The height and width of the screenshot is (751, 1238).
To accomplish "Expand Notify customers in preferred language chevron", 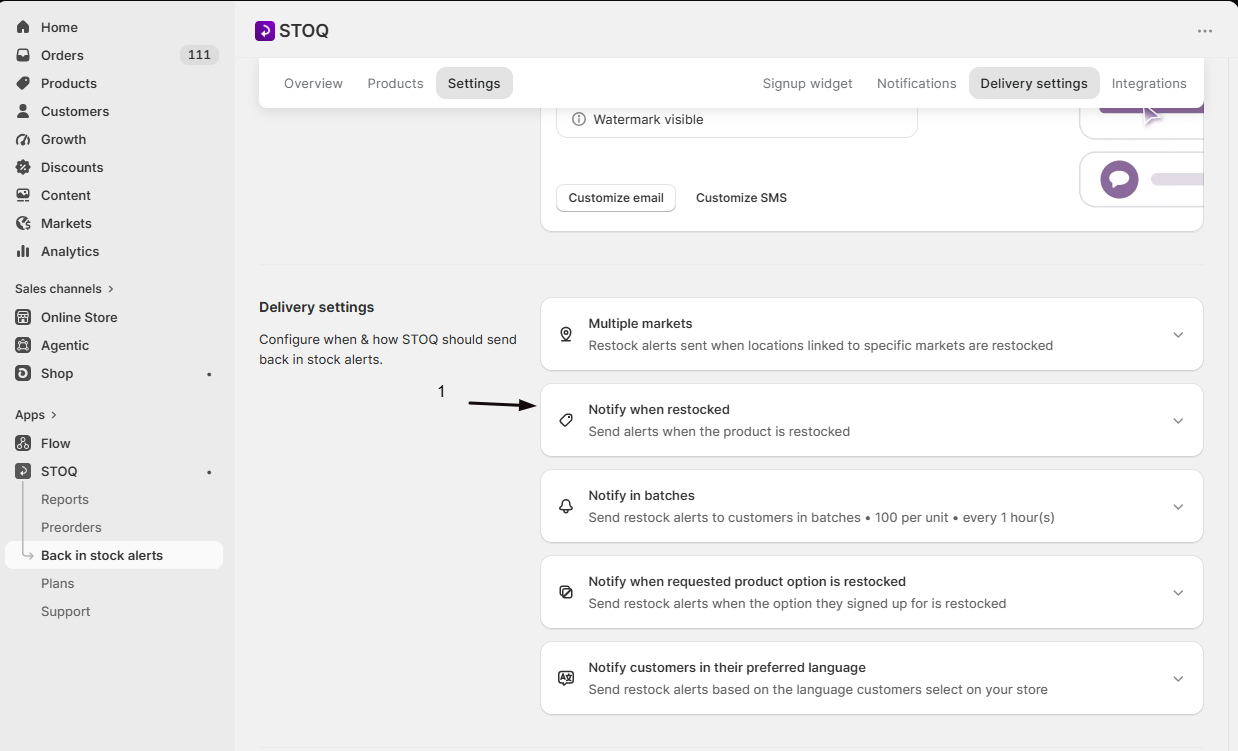I will pos(1178,679).
